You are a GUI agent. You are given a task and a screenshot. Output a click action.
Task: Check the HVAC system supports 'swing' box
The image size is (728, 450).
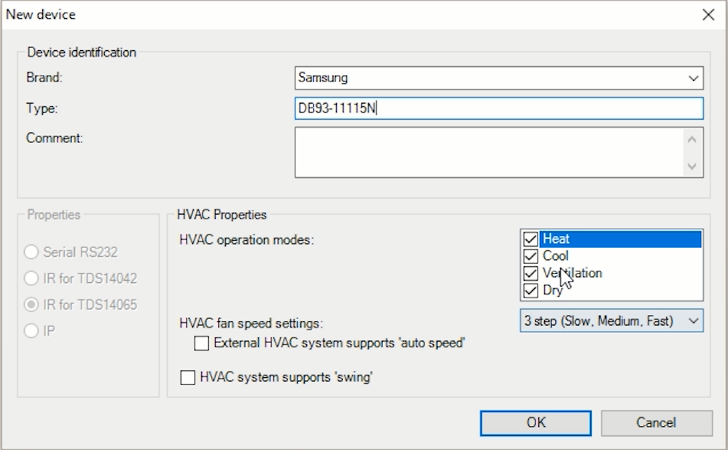click(187, 377)
